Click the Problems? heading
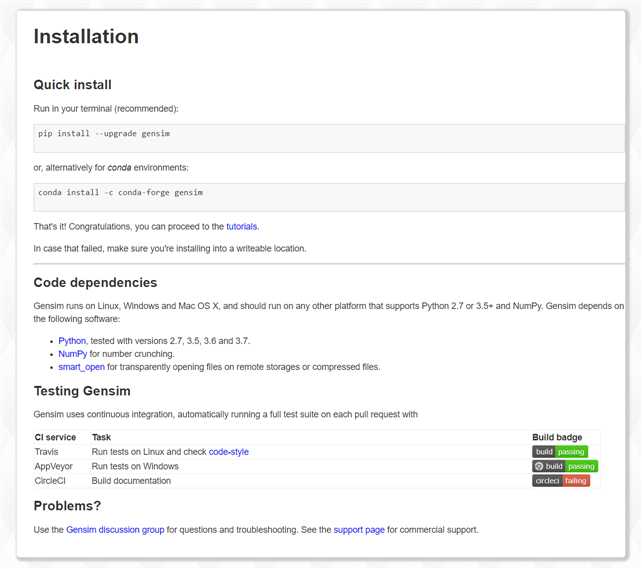 pos(67,506)
